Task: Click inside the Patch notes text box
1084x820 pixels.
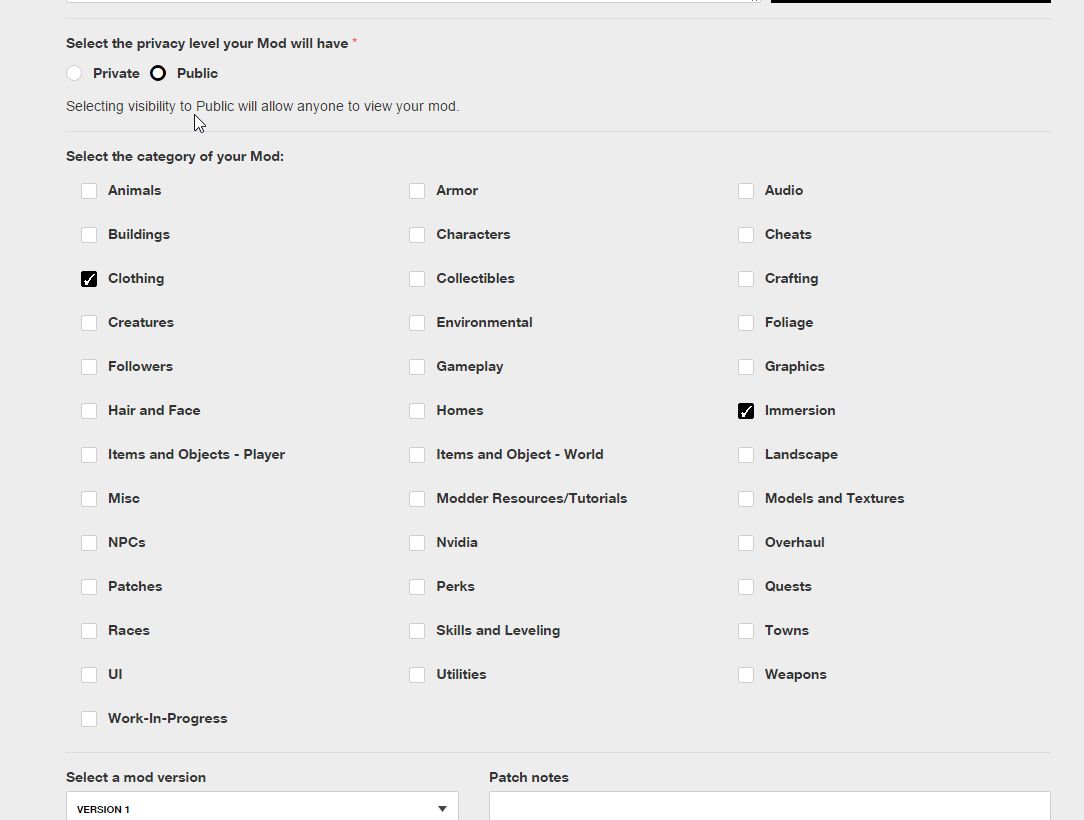Action: tap(769, 806)
